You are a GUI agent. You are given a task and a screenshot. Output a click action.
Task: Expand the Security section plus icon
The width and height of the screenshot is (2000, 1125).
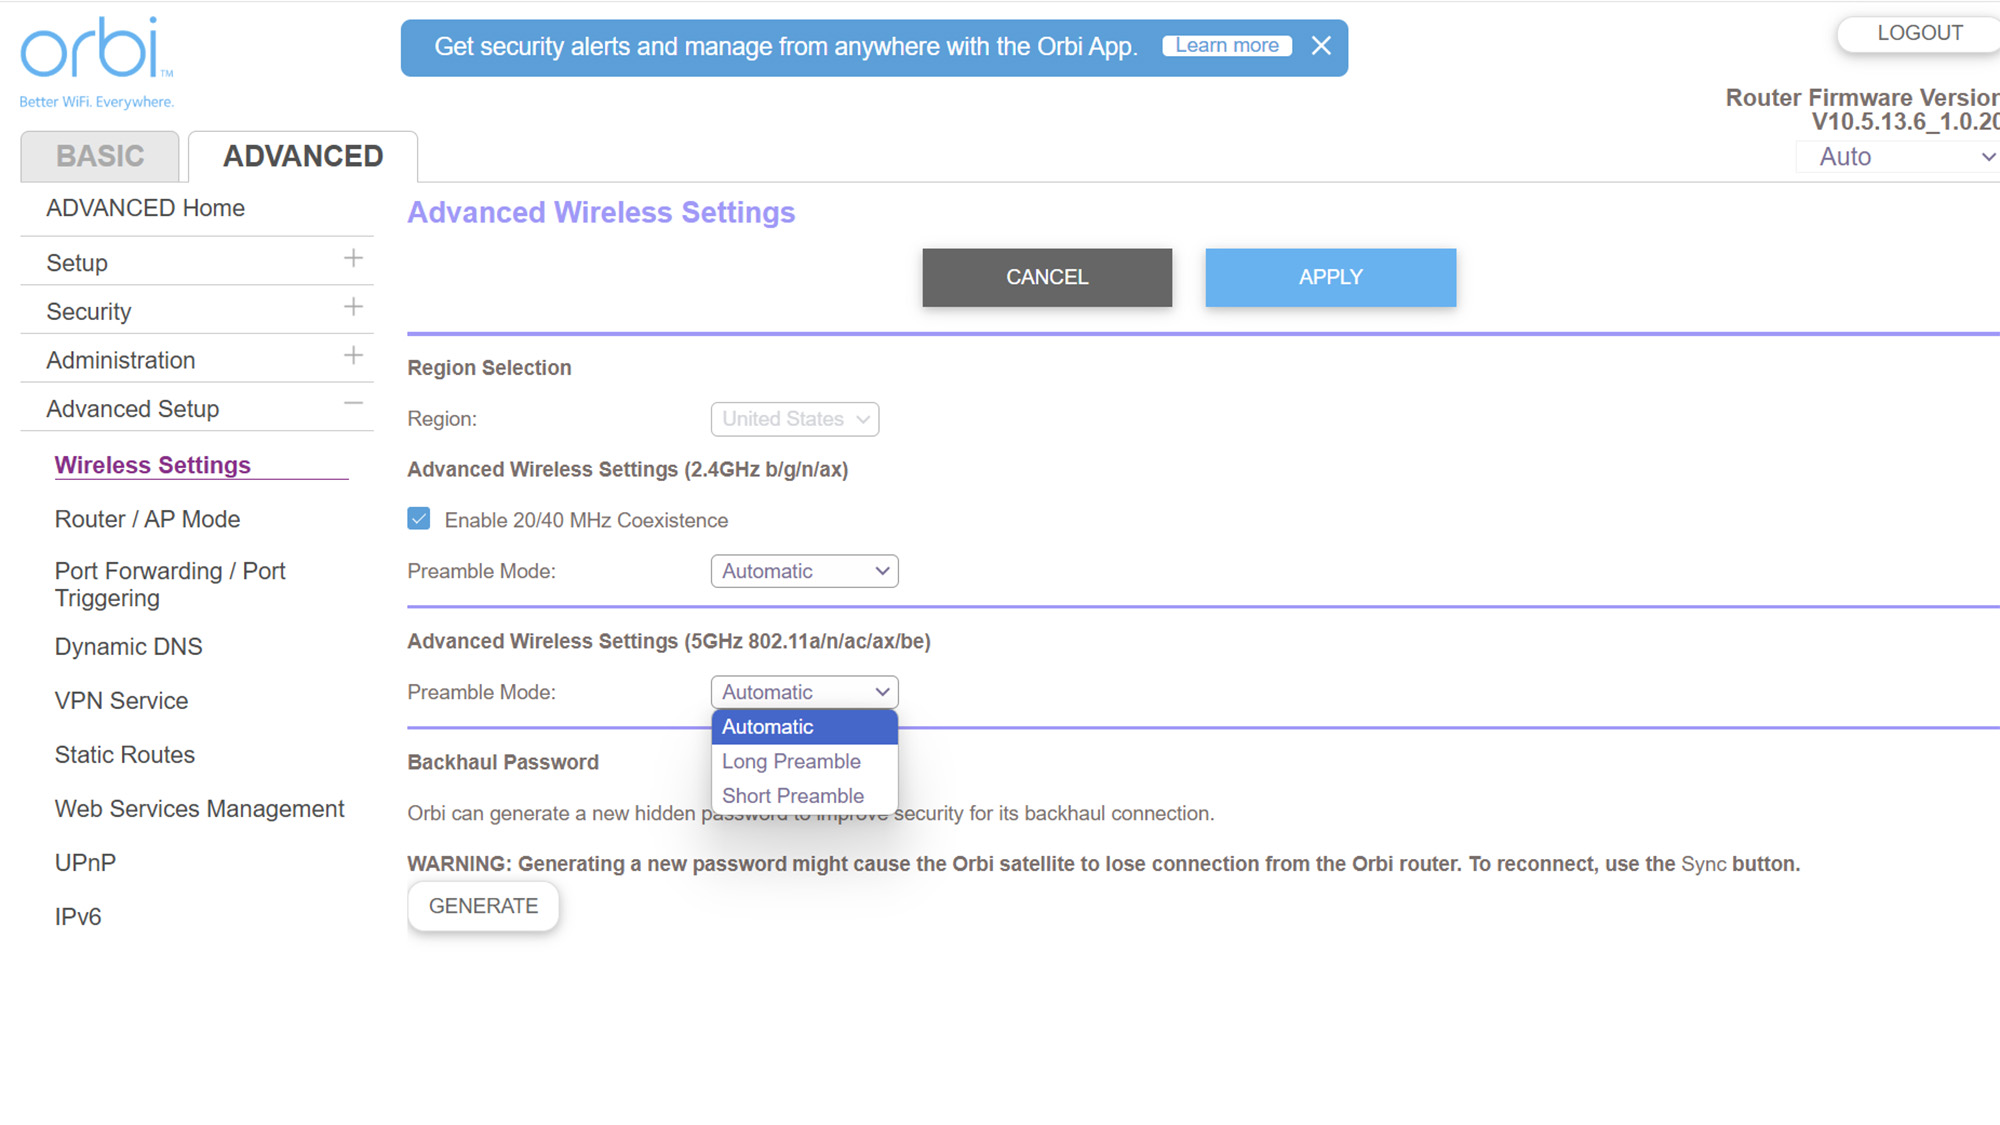[x=353, y=308]
